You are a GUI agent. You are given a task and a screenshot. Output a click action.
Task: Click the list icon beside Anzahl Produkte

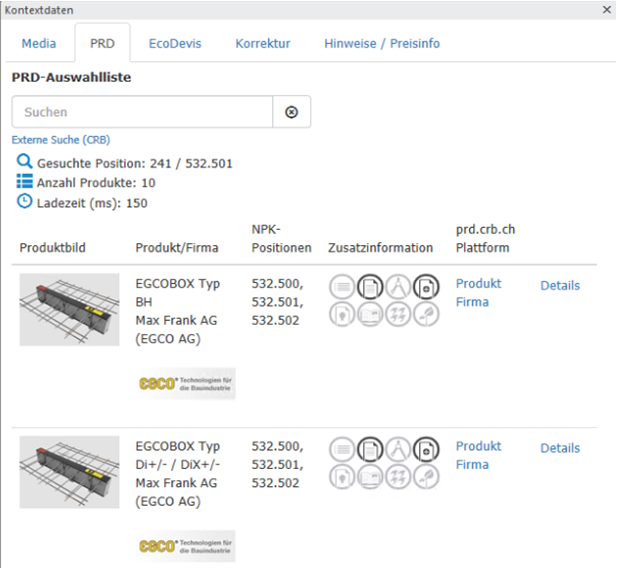click(x=24, y=181)
